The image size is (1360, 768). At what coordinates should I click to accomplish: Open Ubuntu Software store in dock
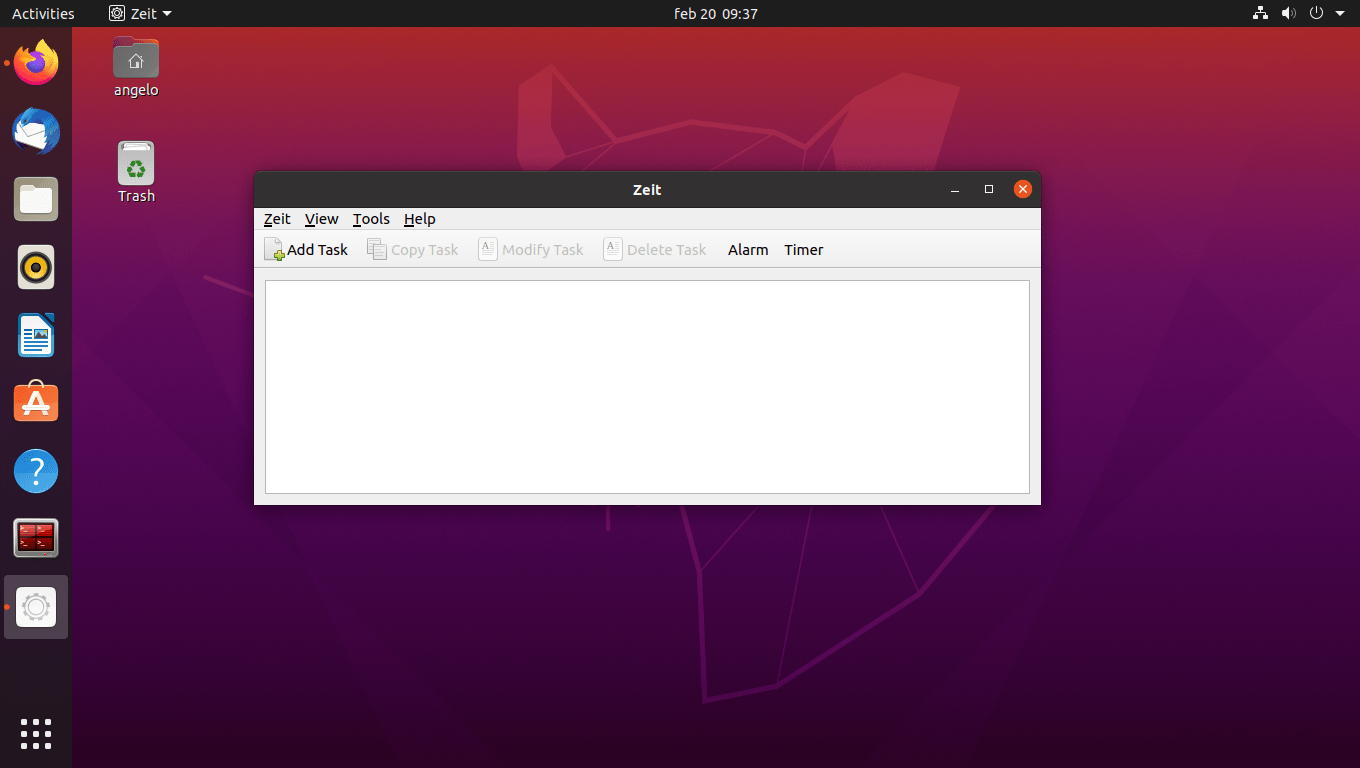36,403
